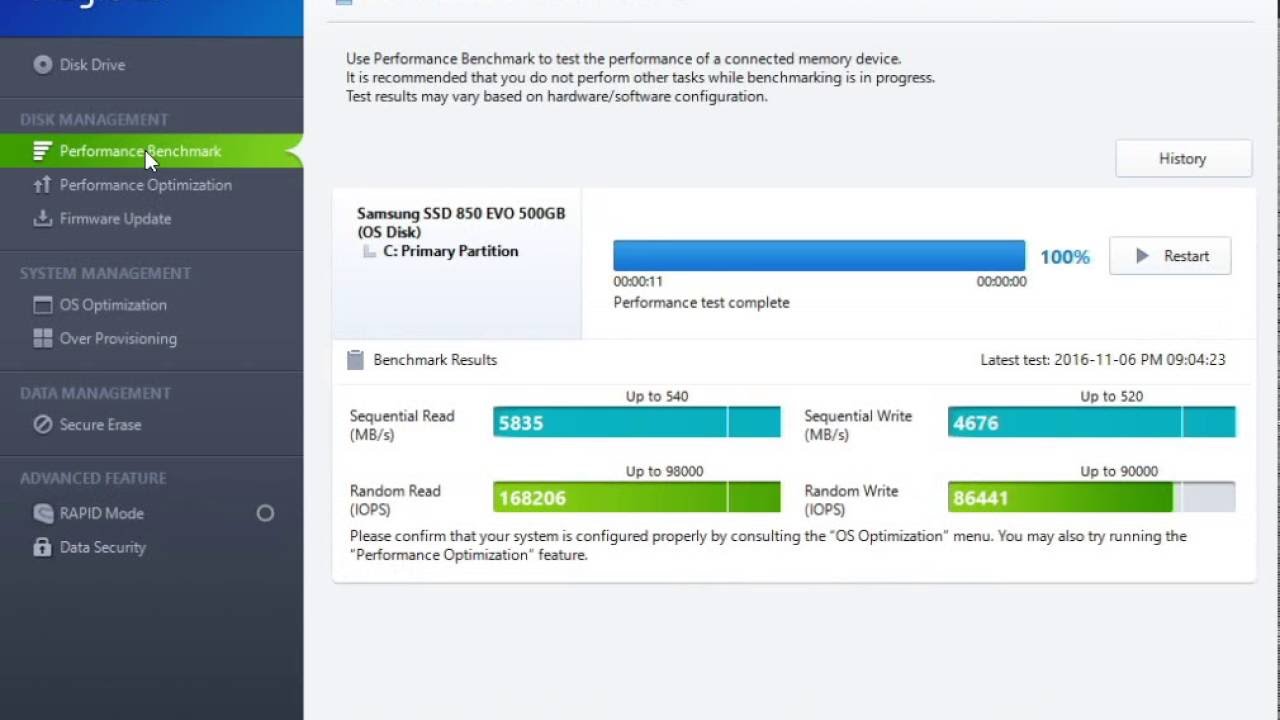Select C: Primary Partition entry
Viewport: 1280px width, 720px height.
(450, 251)
